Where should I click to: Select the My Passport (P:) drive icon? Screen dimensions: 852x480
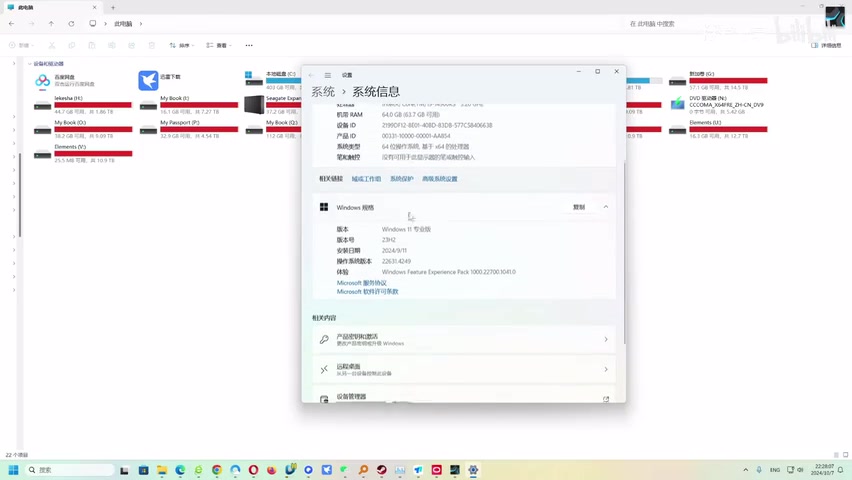pos(148,130)
